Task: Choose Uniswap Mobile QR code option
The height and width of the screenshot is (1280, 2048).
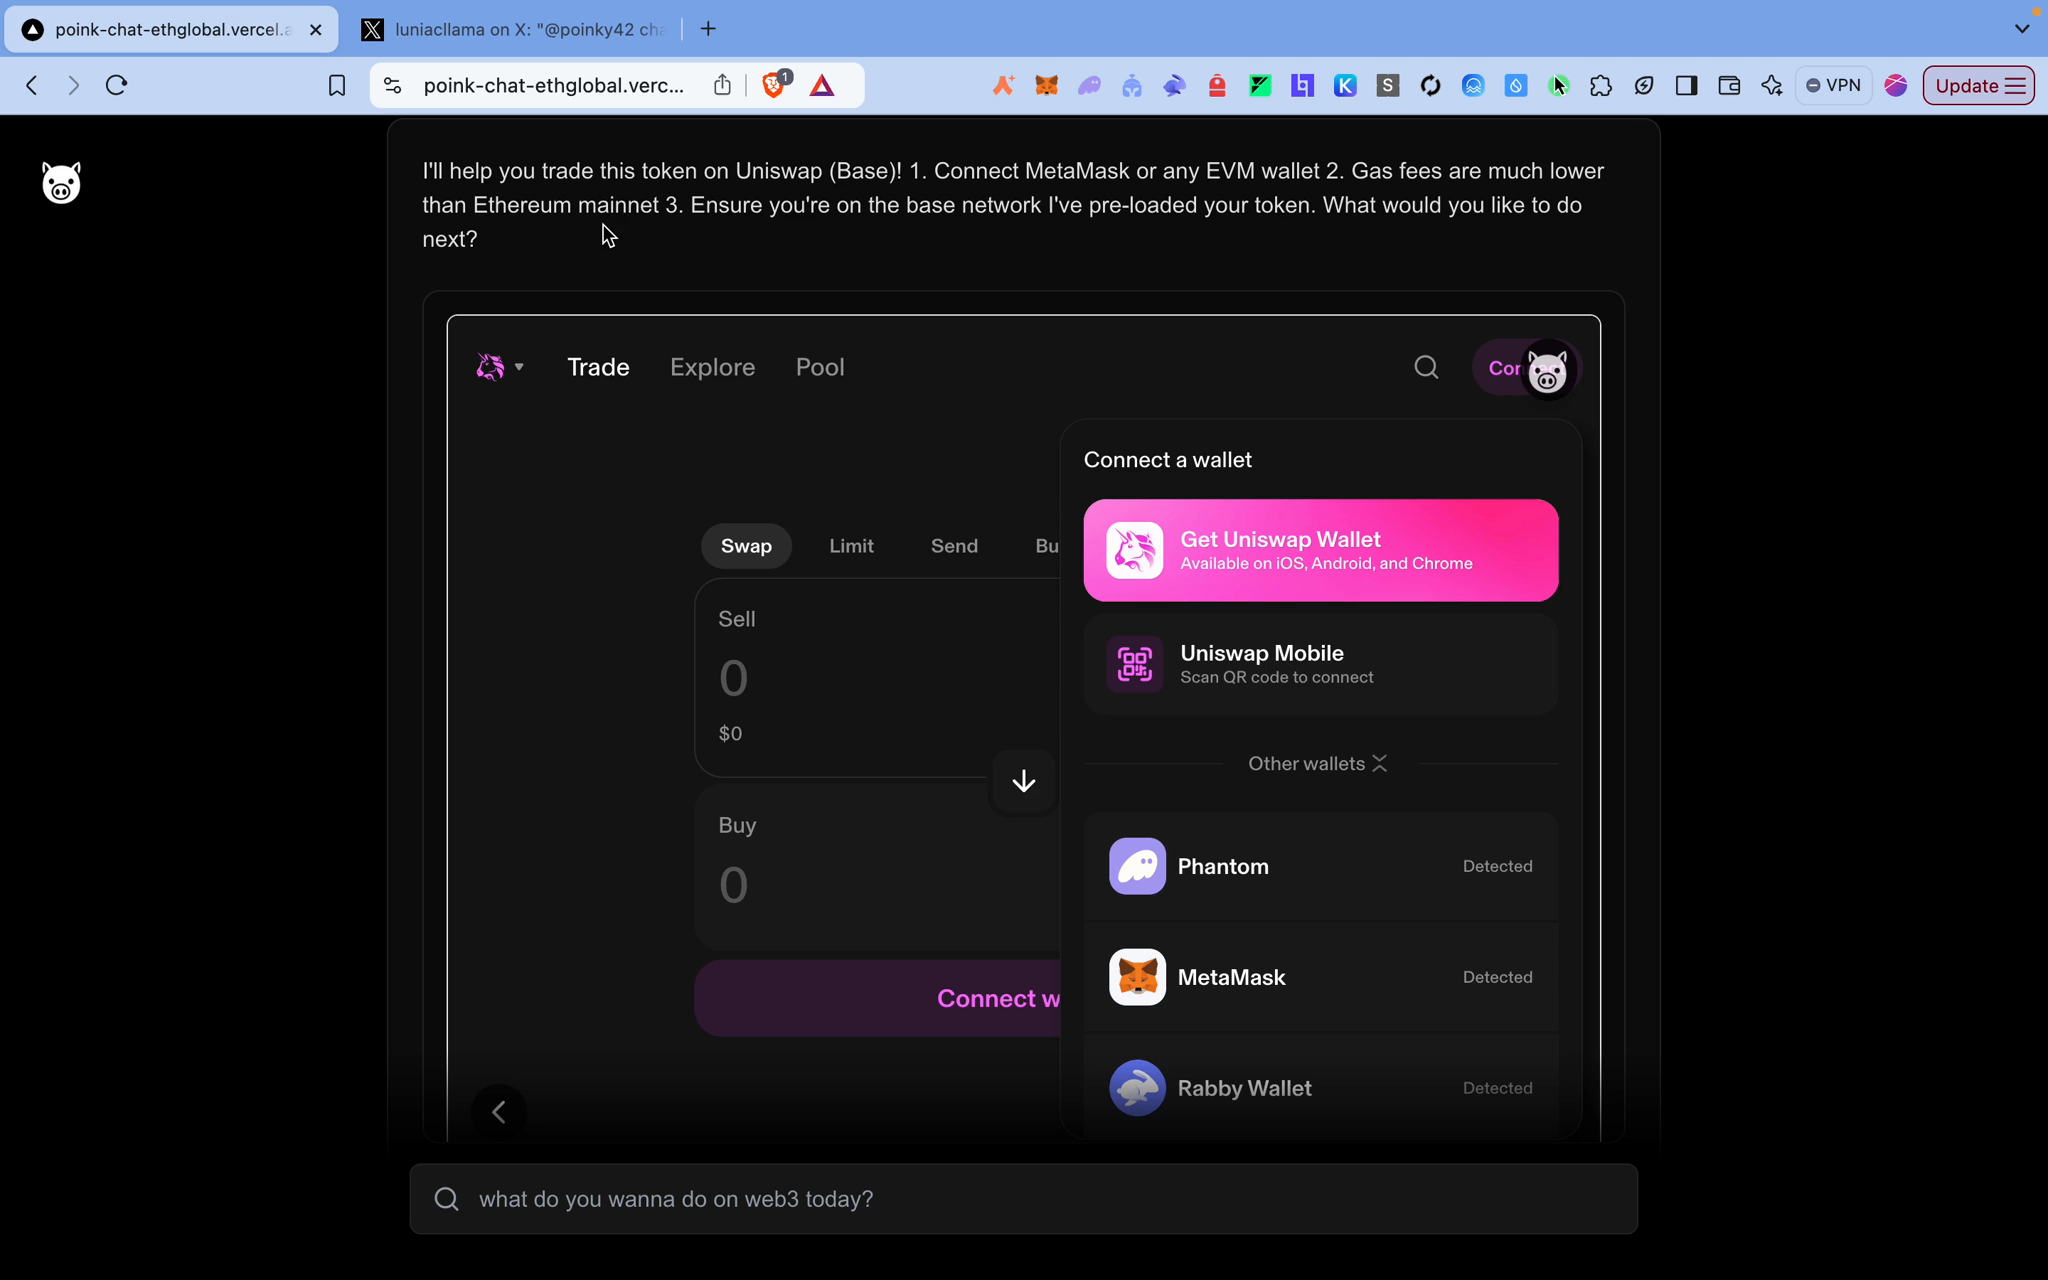Action: pyautogui.click(x=1320, y=664)
